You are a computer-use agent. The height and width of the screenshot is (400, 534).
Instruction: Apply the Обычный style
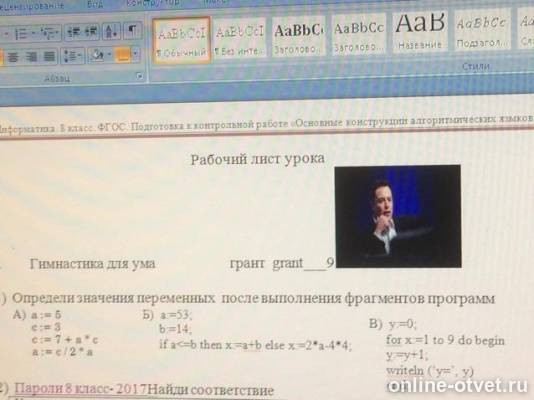(x=182, y=40)
